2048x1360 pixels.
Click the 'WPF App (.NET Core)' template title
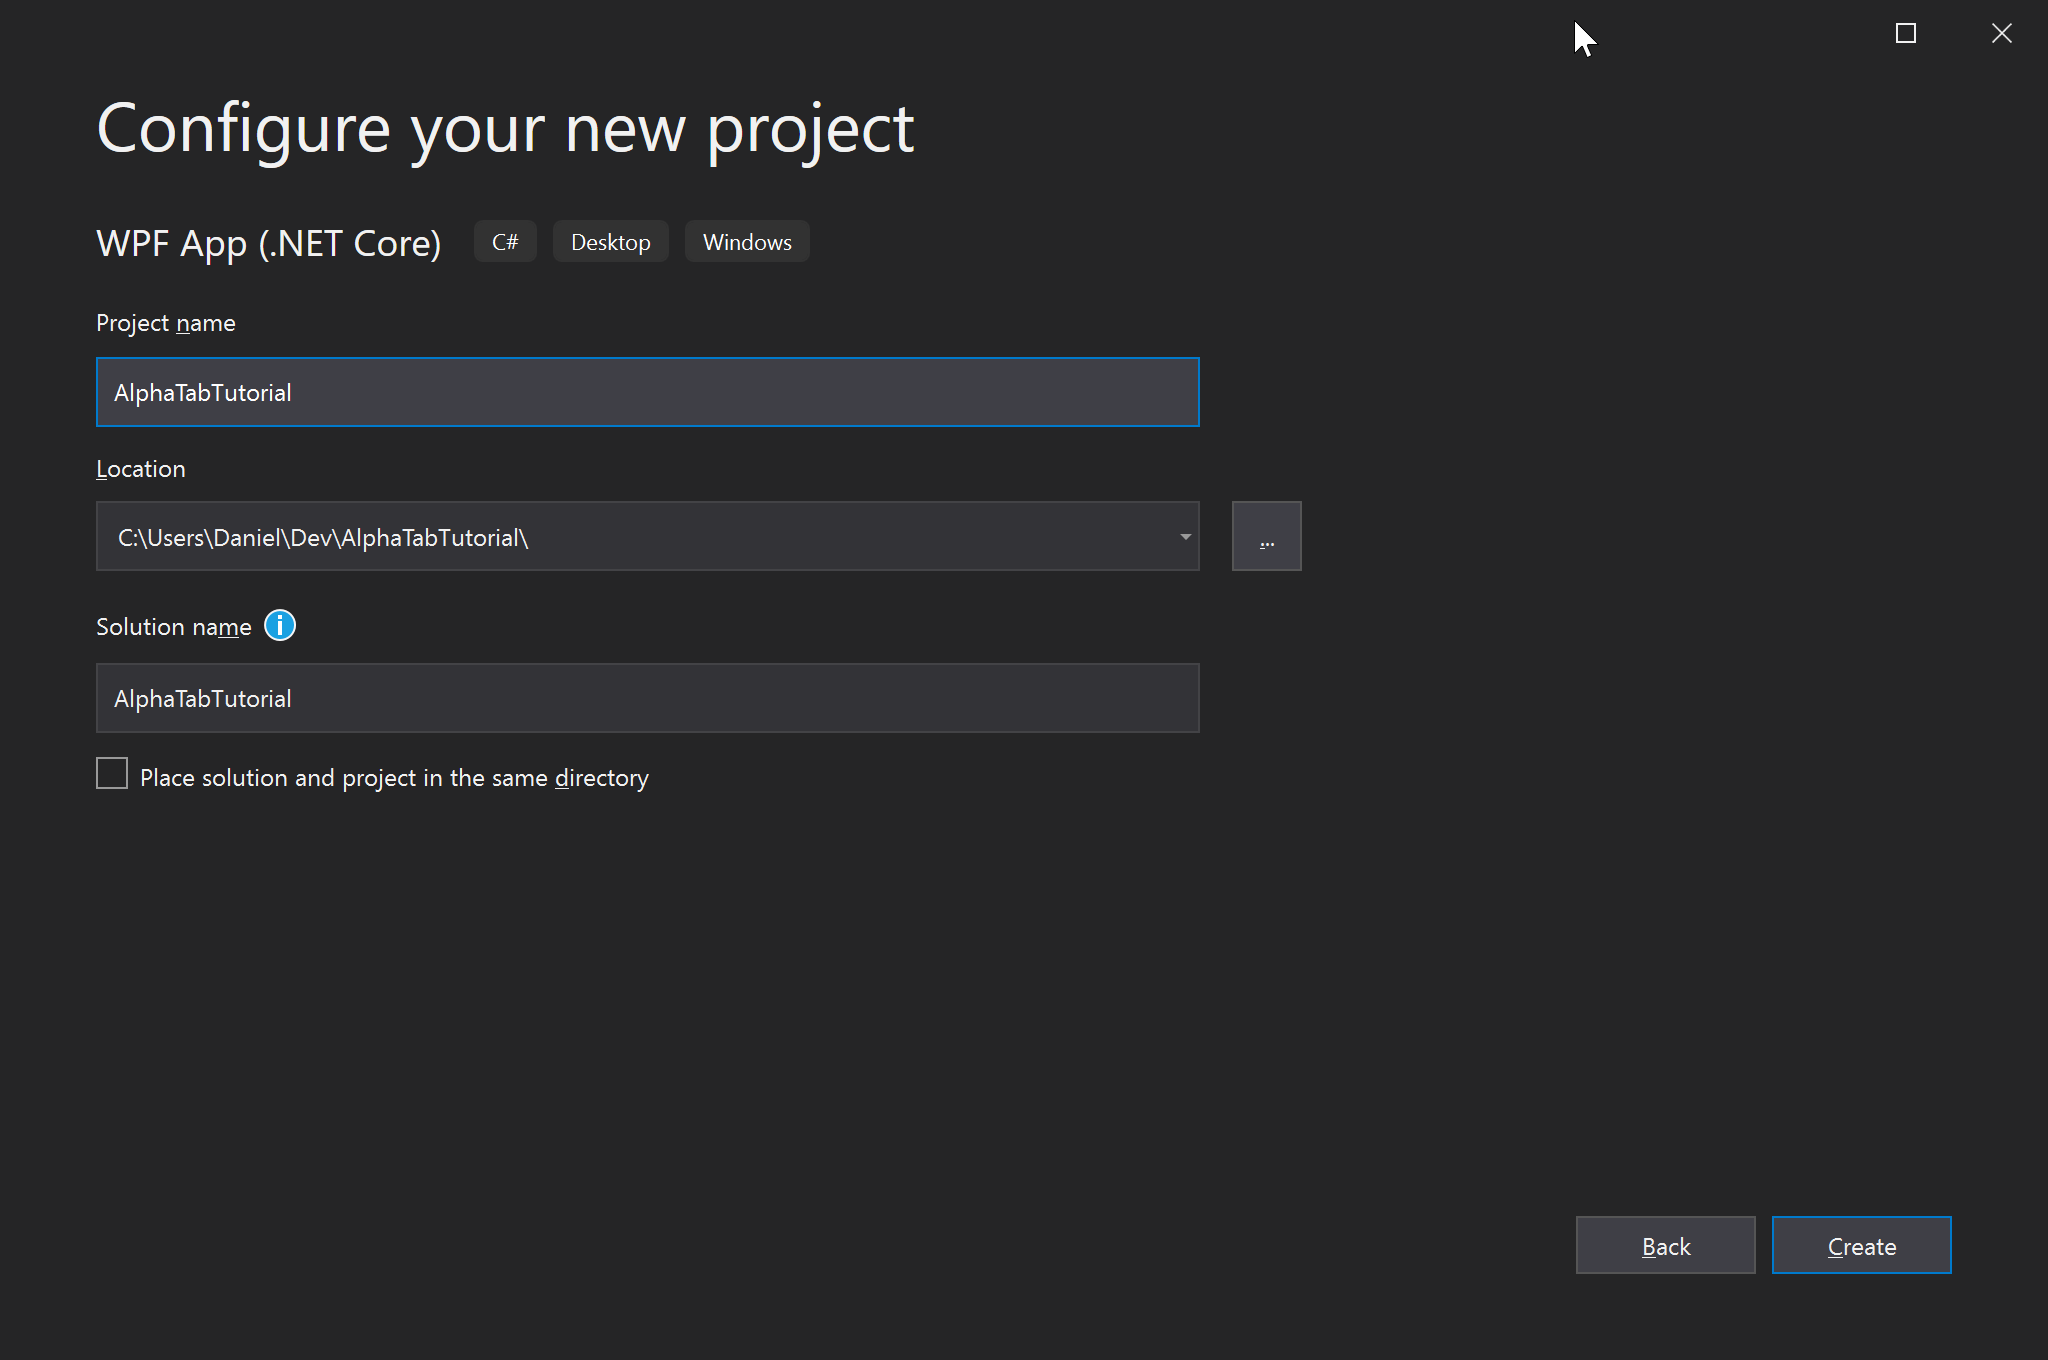tap(269, 243)
